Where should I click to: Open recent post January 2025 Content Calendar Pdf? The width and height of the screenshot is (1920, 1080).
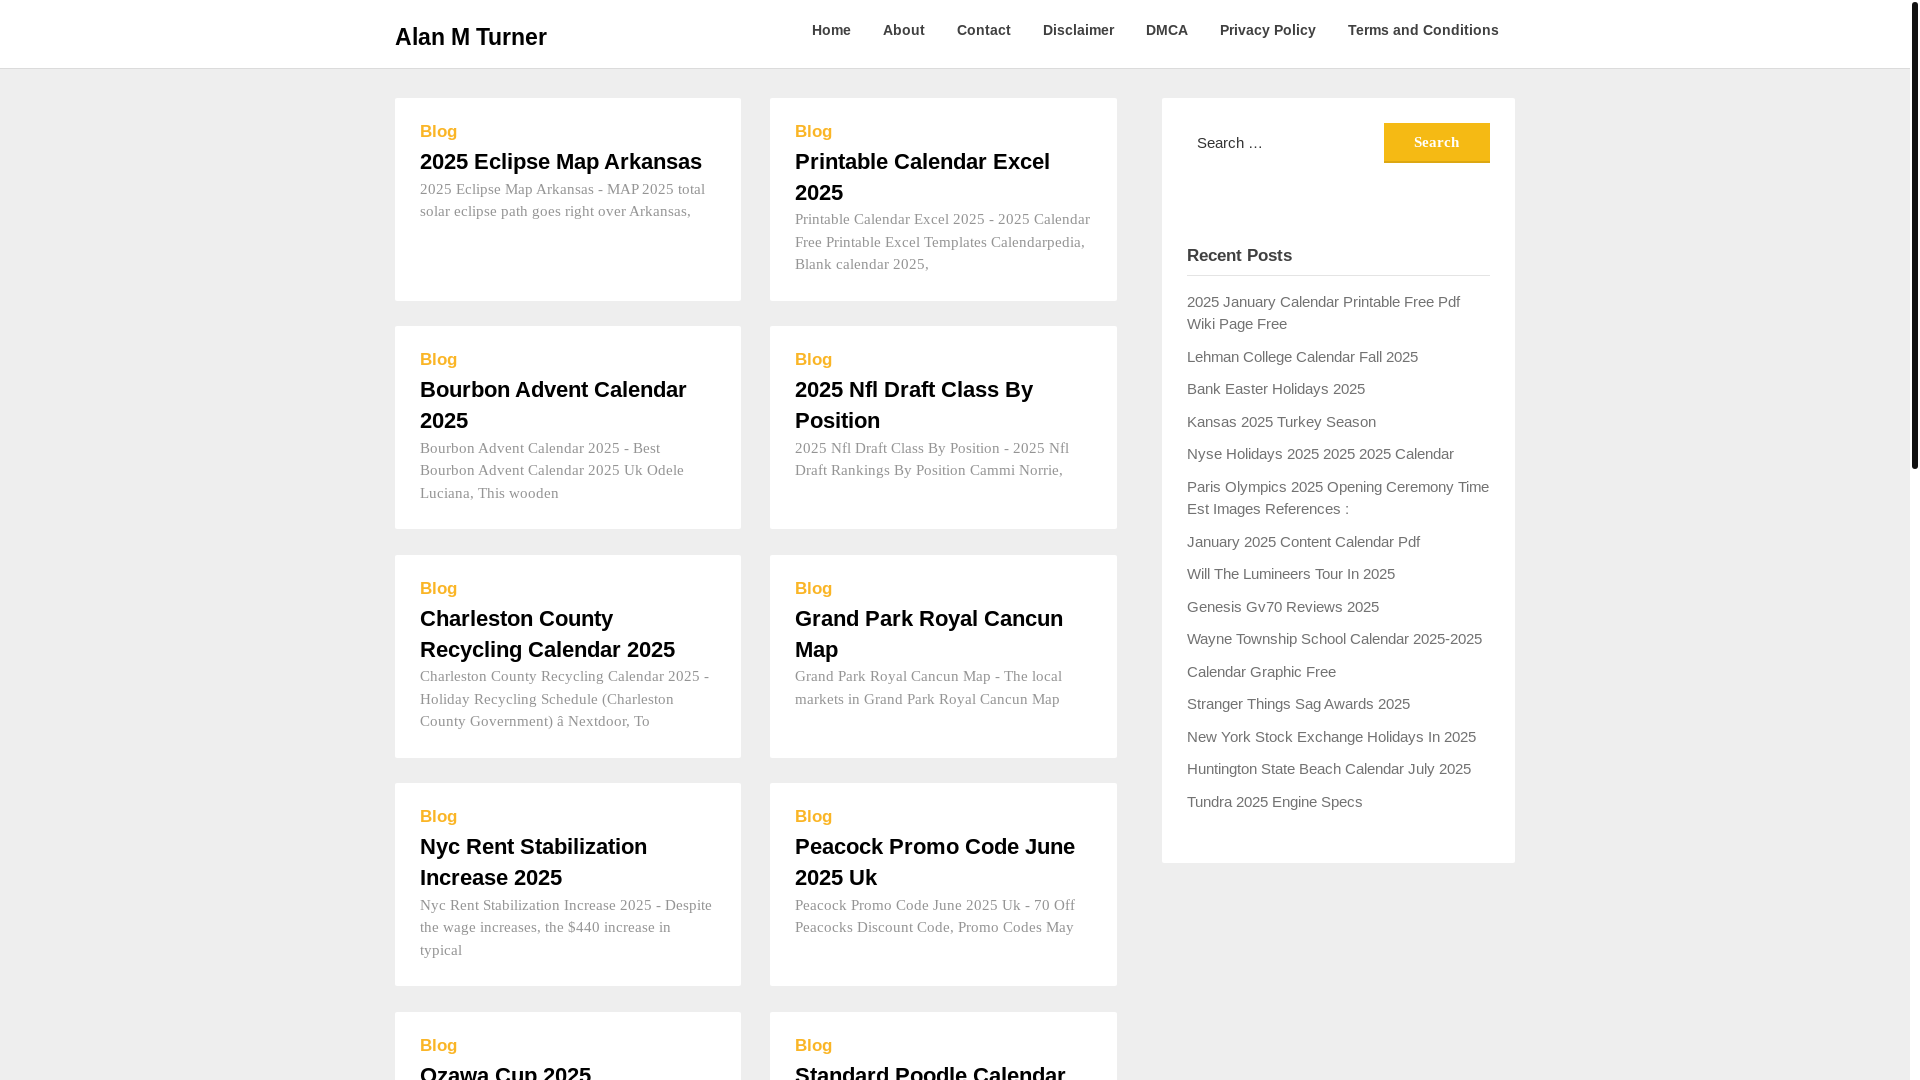(1303, 542)
